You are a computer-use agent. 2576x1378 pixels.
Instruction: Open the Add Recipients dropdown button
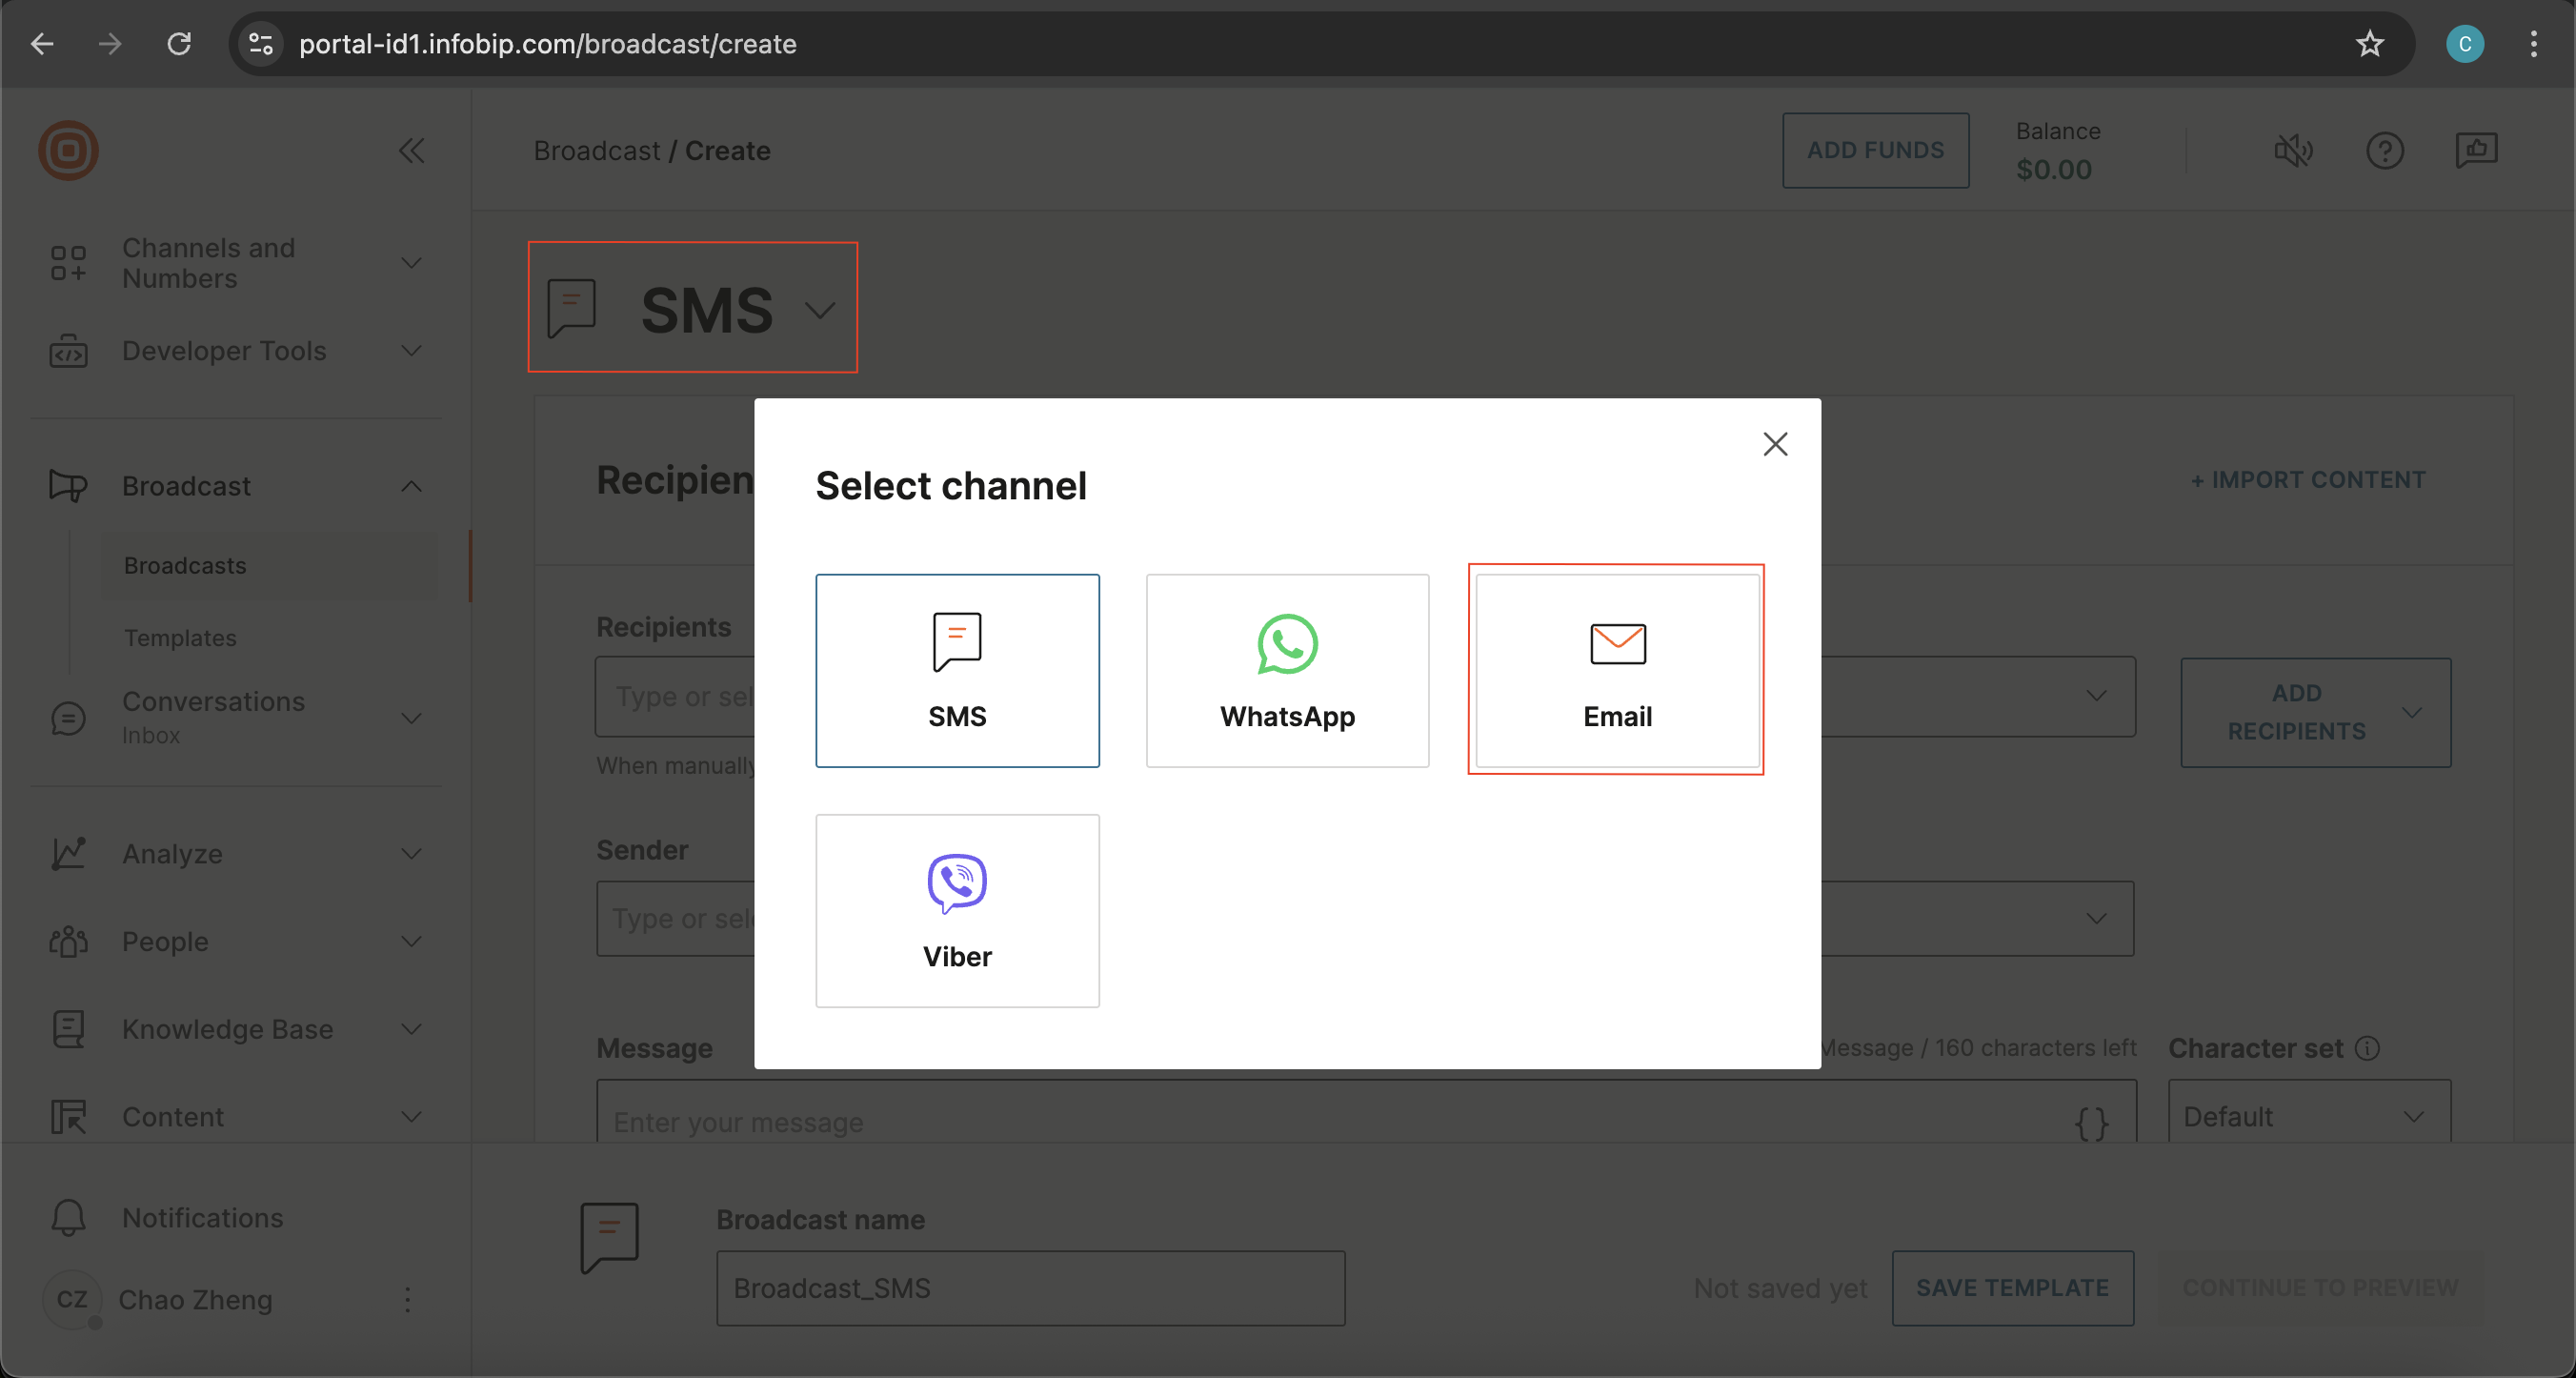[x=2315, y=712]
